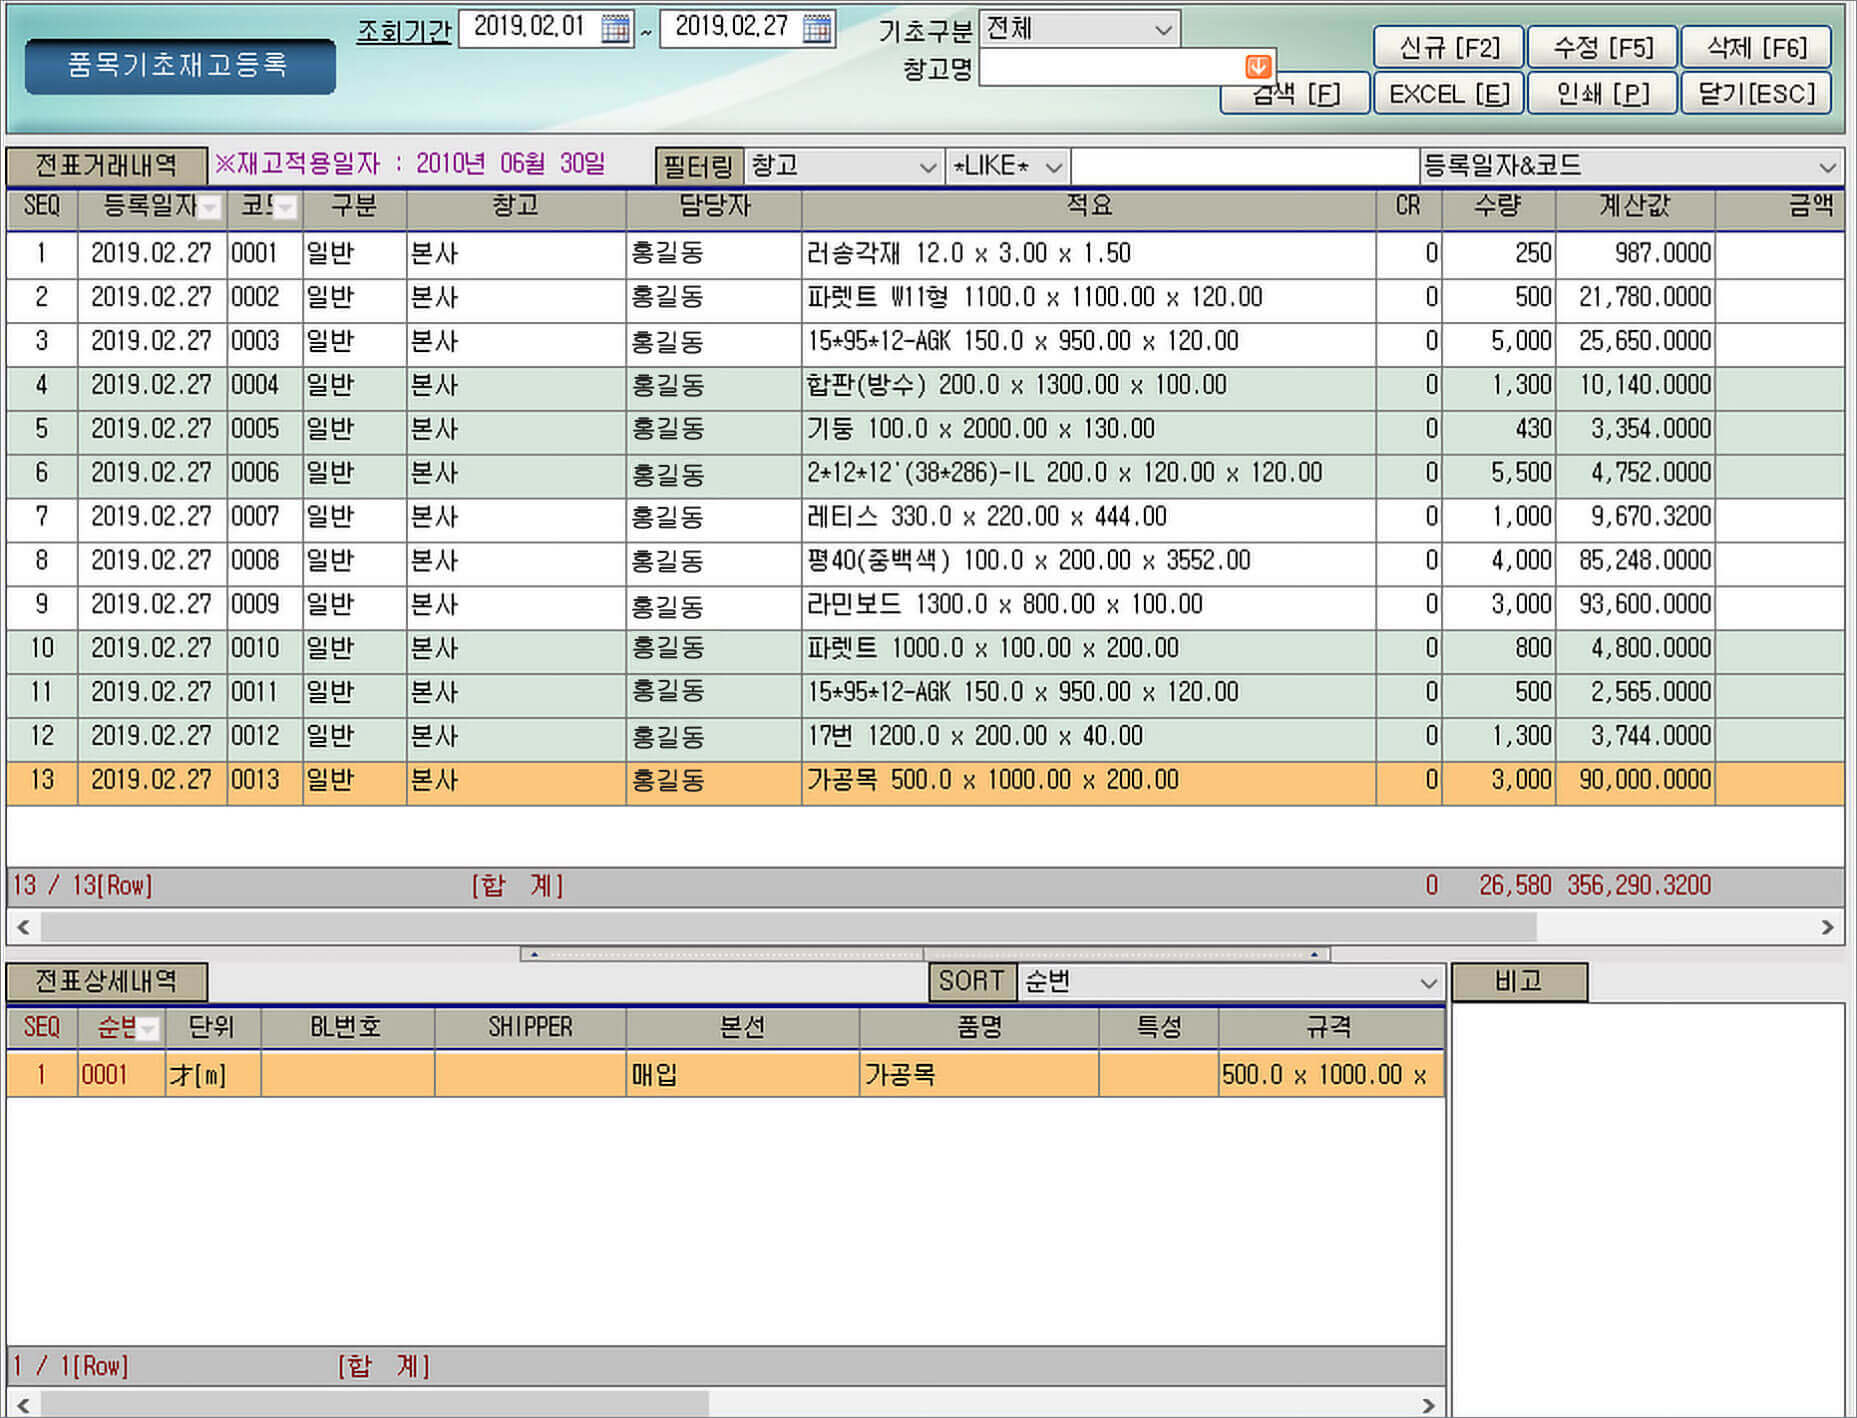Click the CR column header
The image size is (1857, 1418).
1408,207
